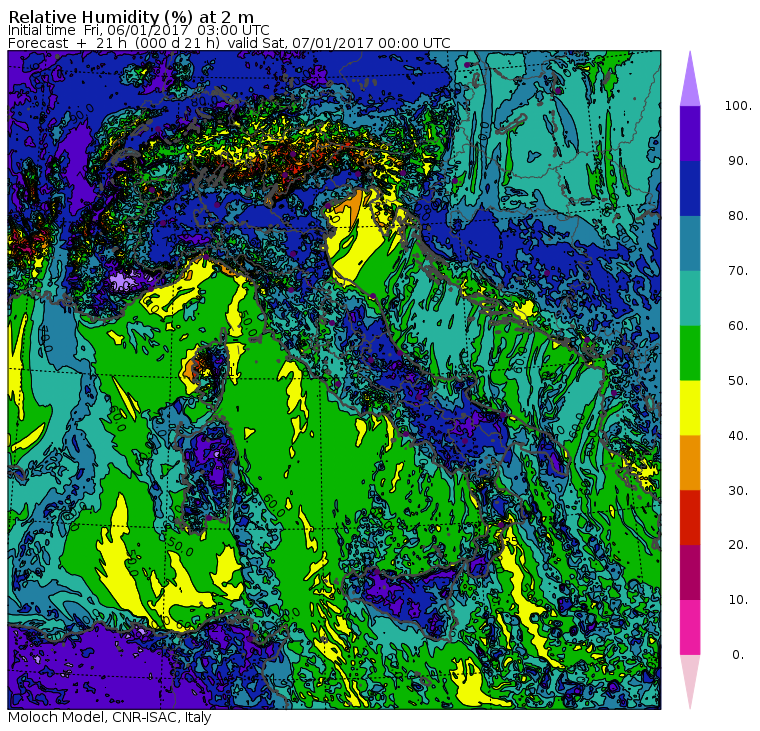Viewport: 760px width, 731px height.
Task: Select the violet 90–100 legend swatch
Action: (690, 133)
